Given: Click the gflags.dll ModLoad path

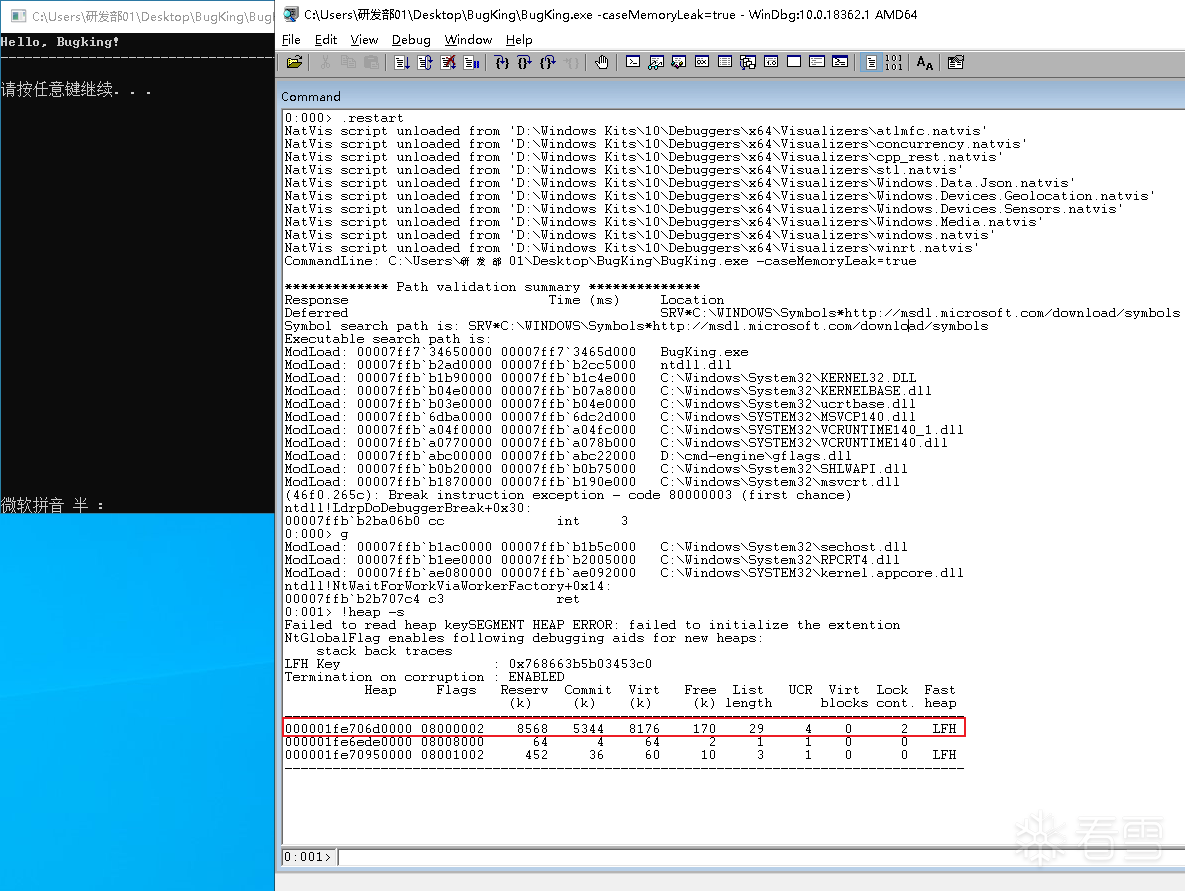Looking at the screenshot, I should coord(756,456).
